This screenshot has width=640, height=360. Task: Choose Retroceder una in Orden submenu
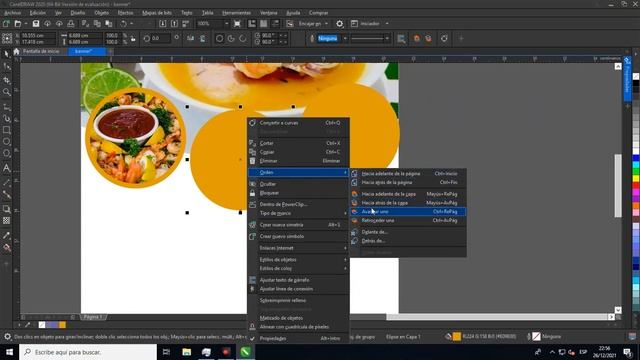(x=408, y=220)
